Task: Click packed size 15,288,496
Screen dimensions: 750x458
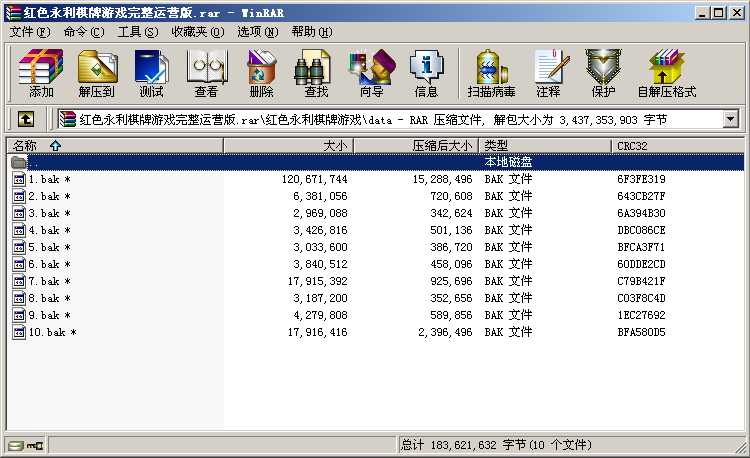Action: pos(442,179)
